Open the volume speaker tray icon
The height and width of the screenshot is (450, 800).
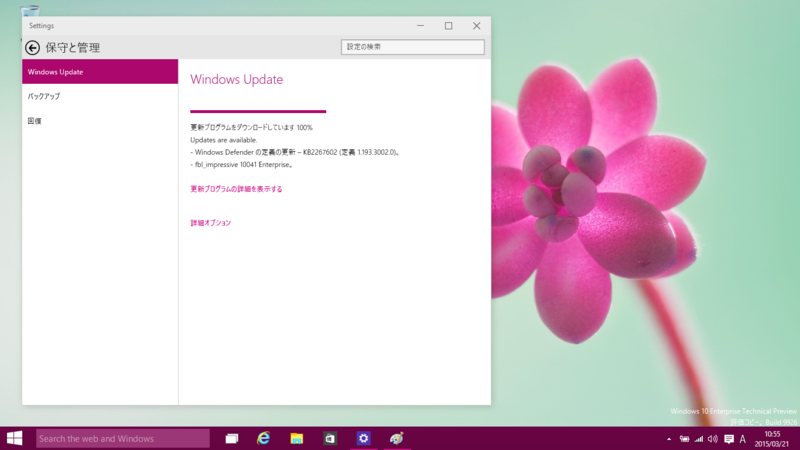[713, 439]
